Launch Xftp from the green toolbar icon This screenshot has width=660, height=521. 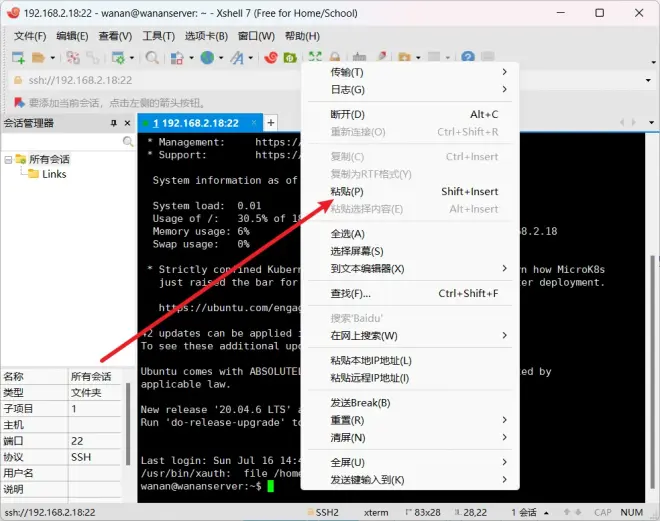coord(290,57)
